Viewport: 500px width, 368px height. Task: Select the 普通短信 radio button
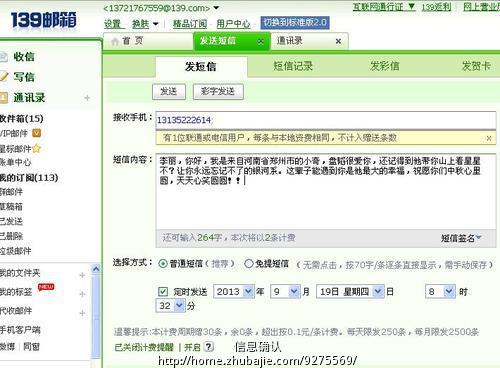(x=163, y=264)
